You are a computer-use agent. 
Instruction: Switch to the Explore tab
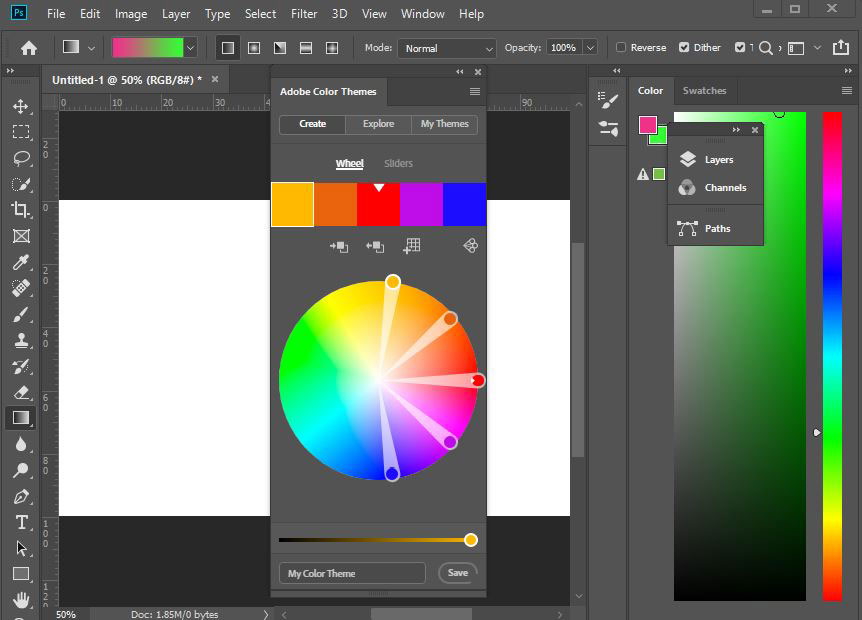pos(378,124)
